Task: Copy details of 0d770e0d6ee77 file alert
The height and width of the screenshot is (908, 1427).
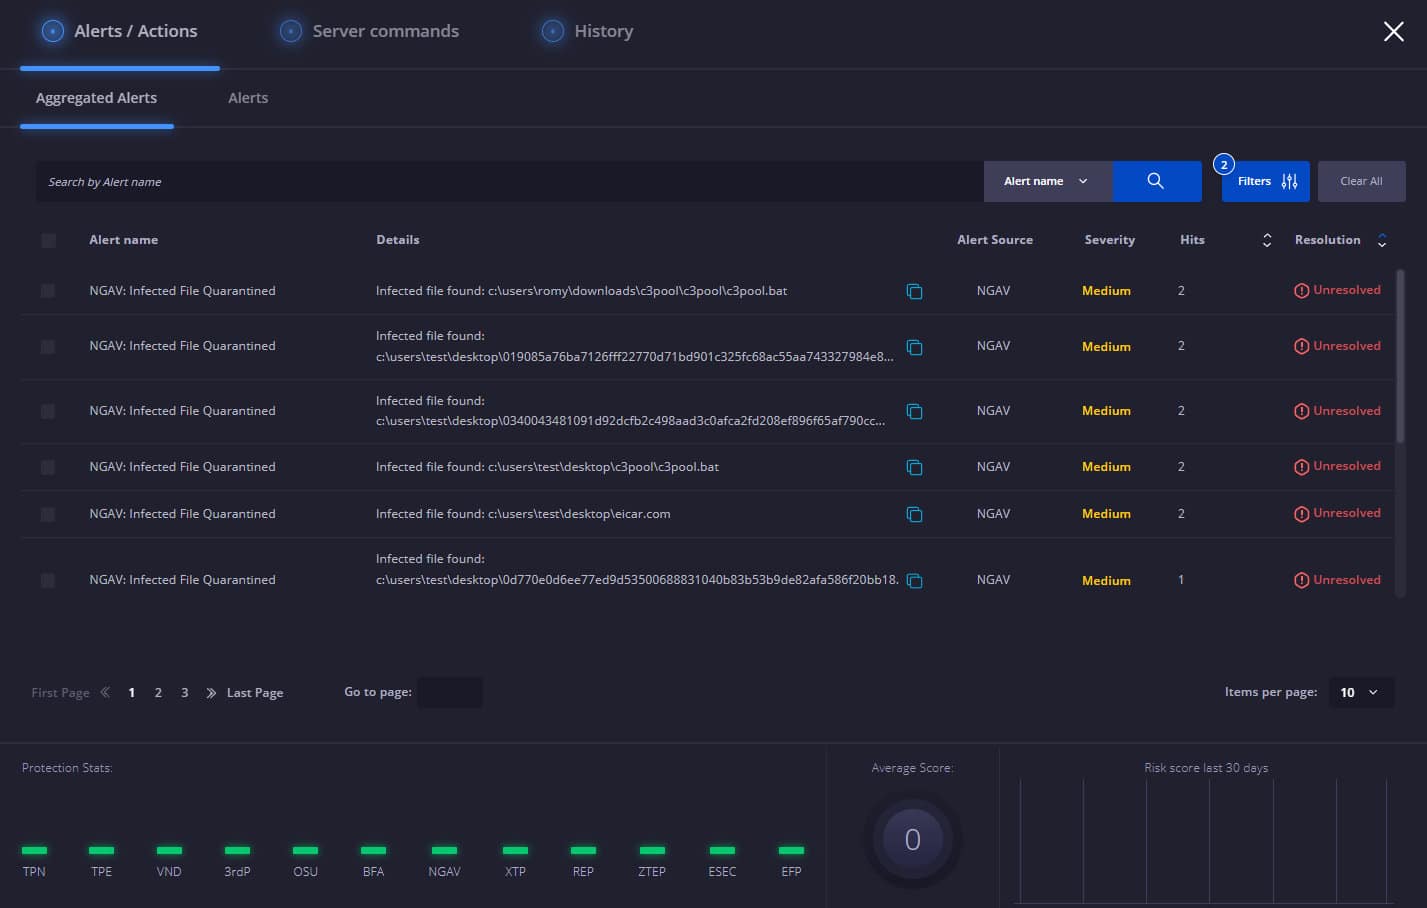Action: pos(914,580)
